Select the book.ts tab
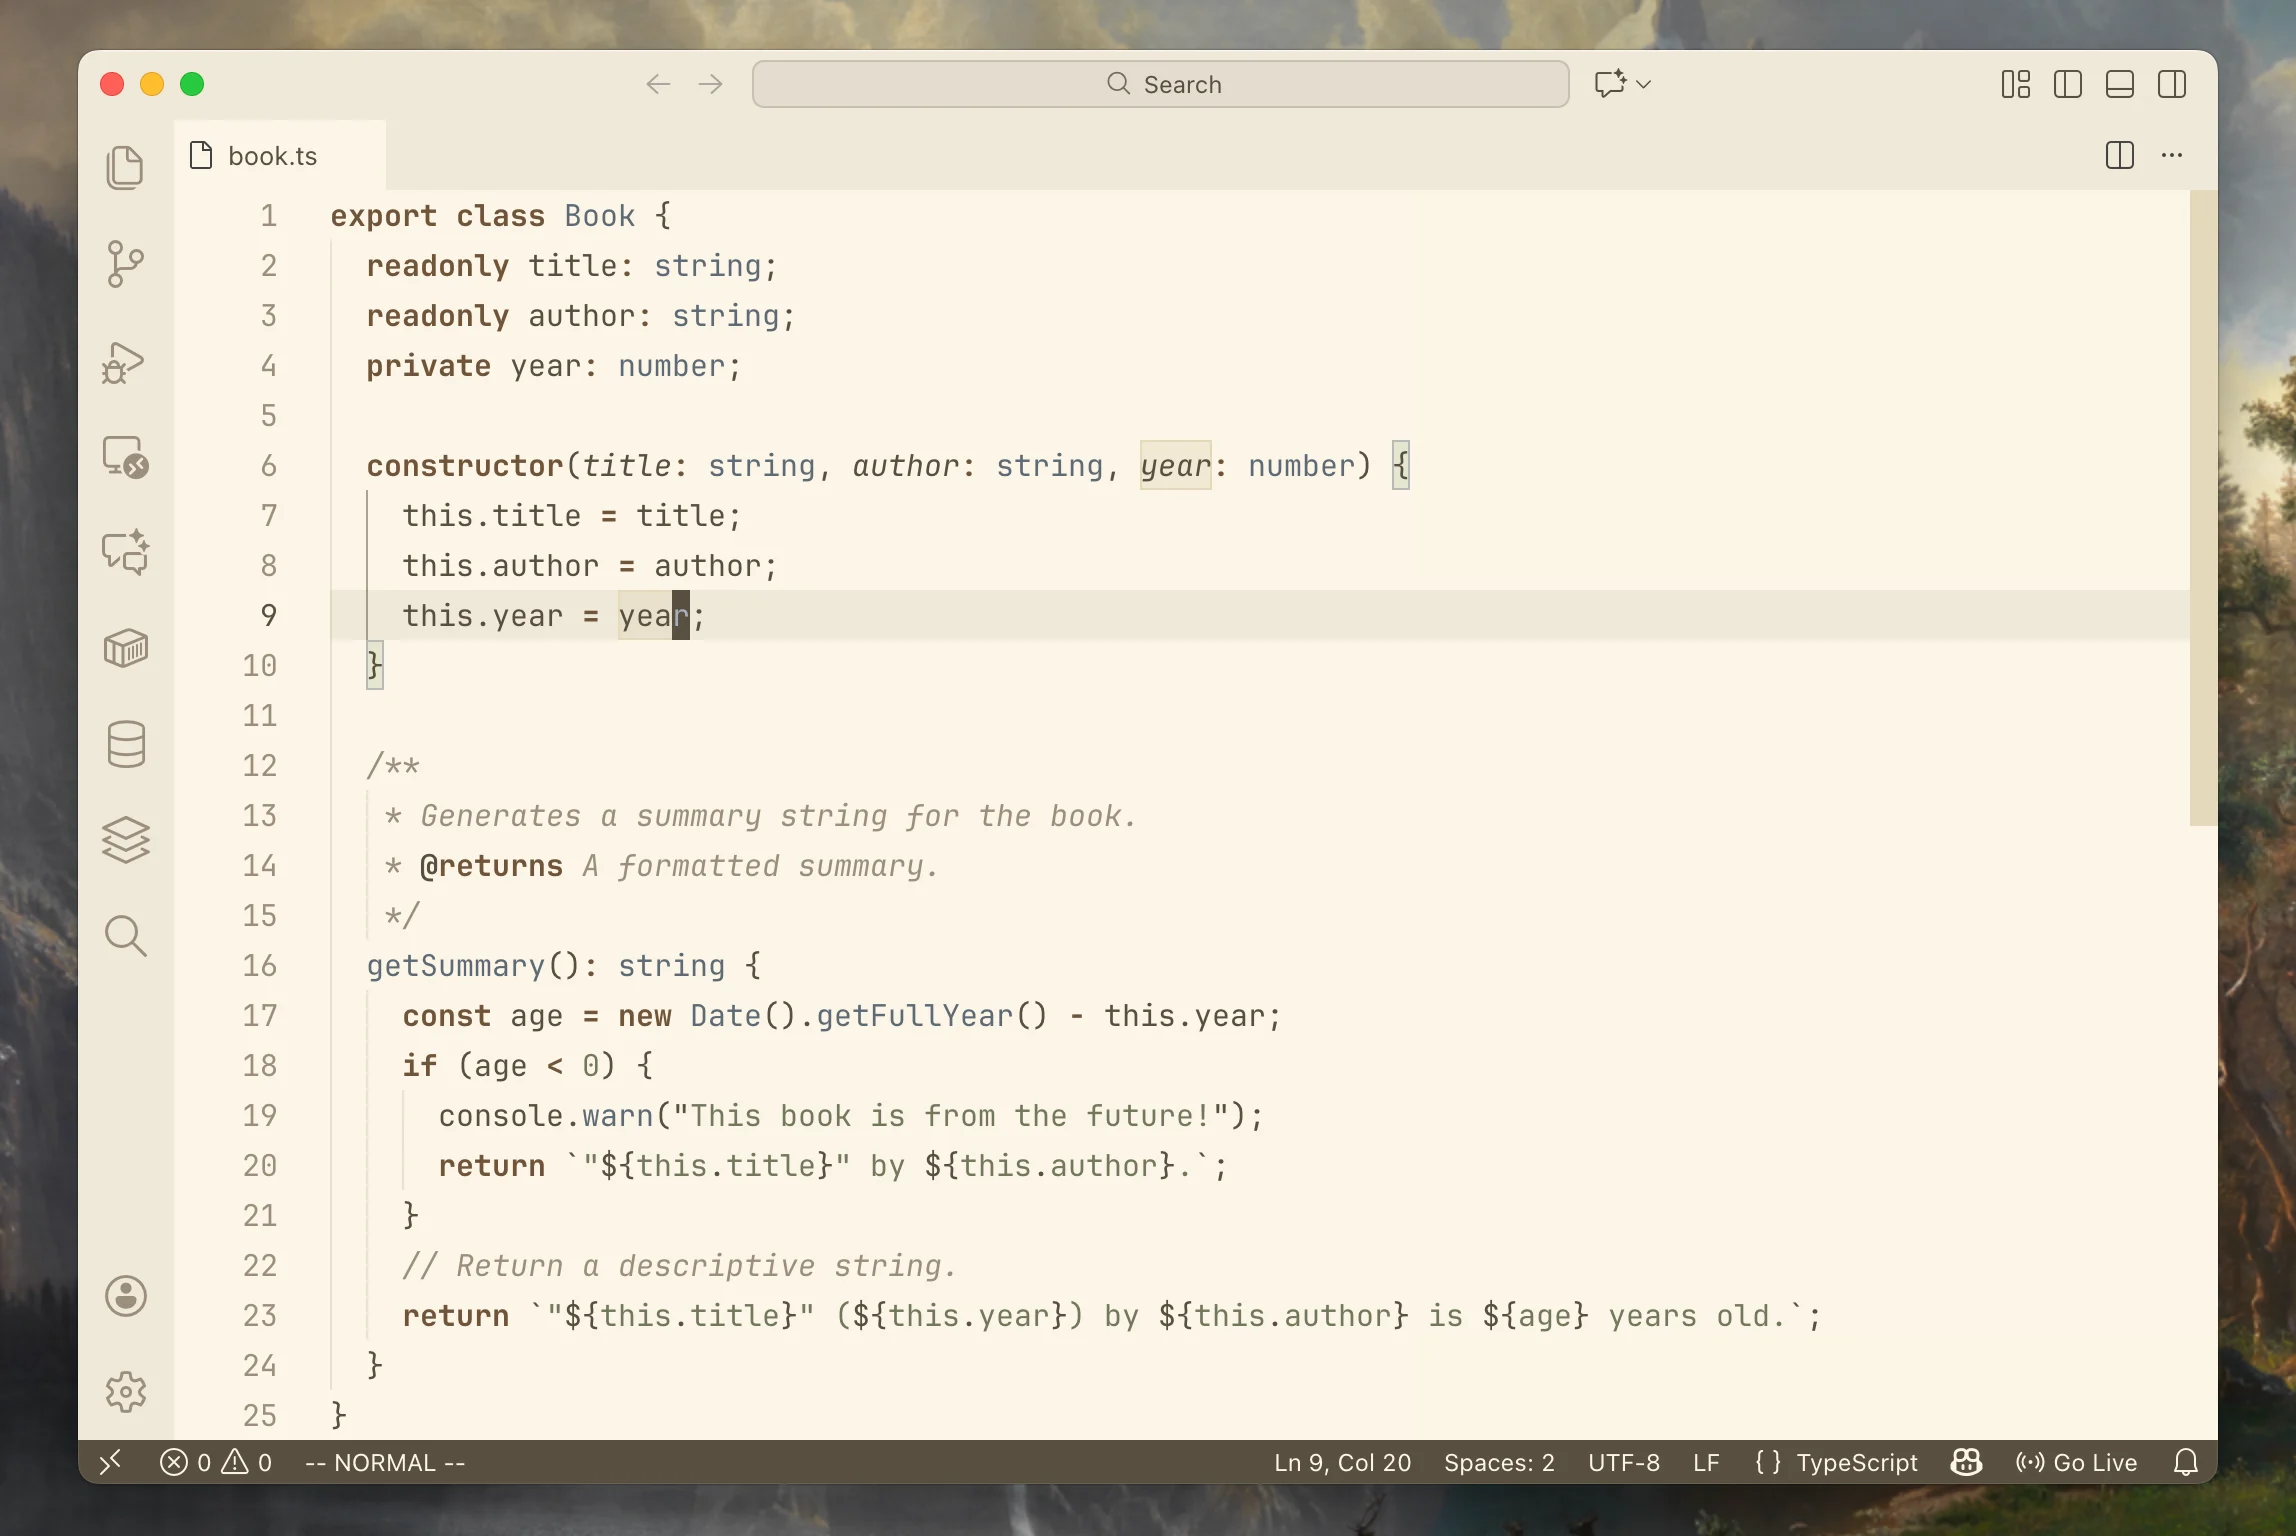The image size is (2296, 1536). point(280,155)
